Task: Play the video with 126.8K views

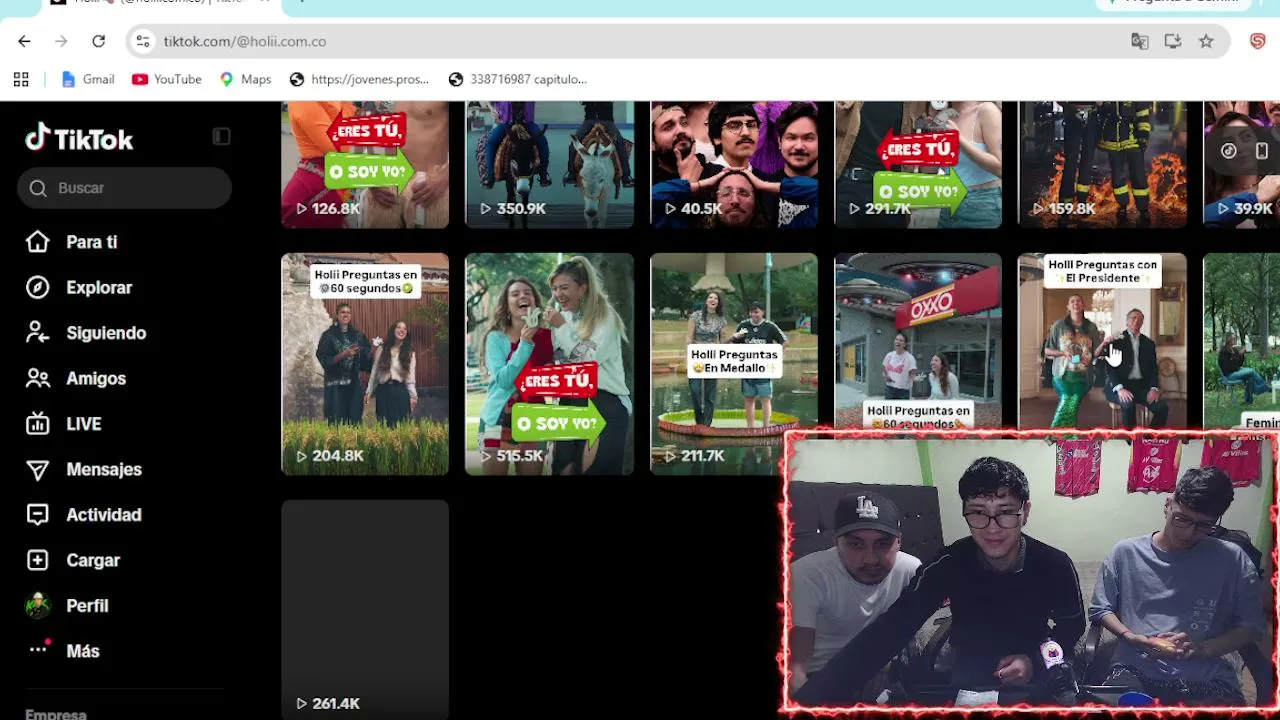Action: 365,164
